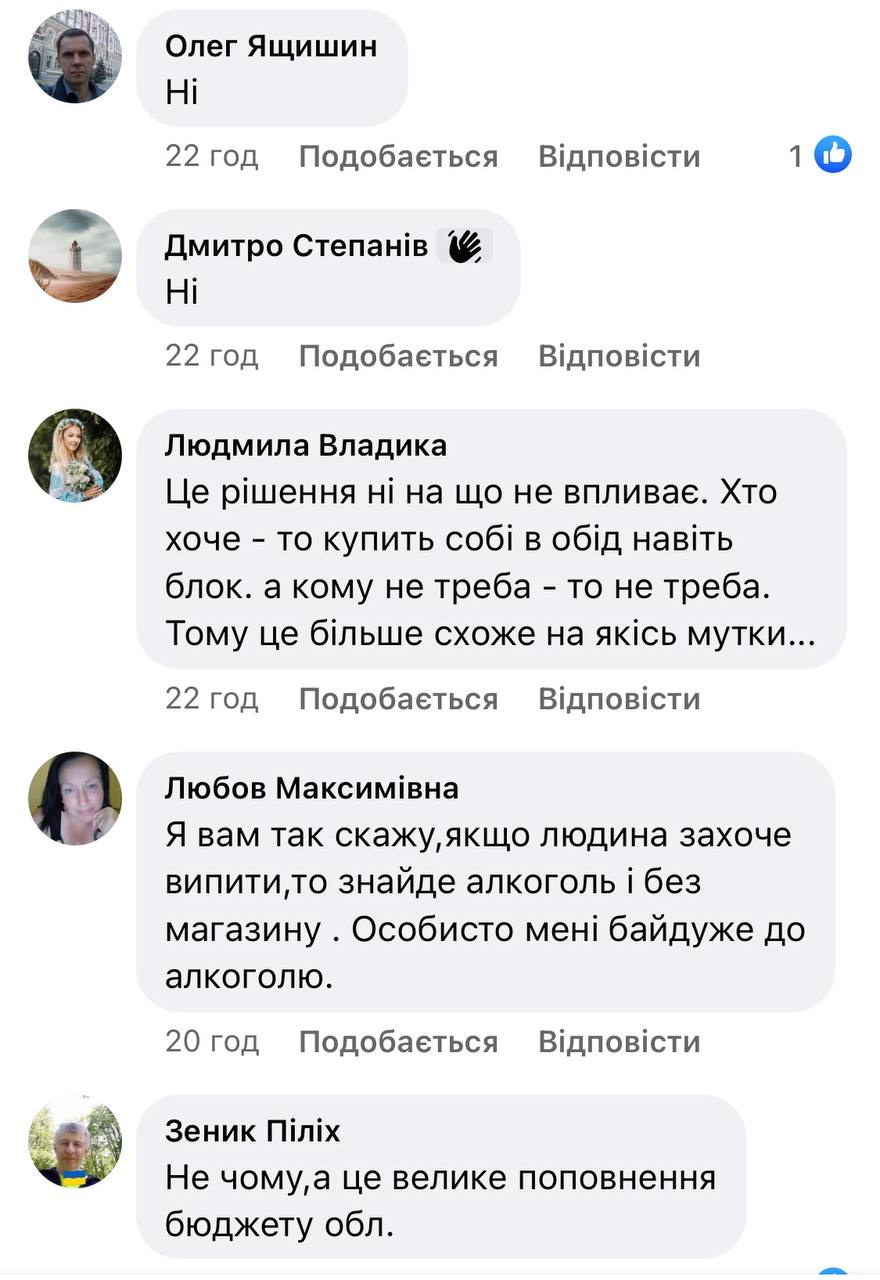Viewport: 880px width, 1280px height.
Task: Click the 20 год timestamp
Action: click(x=212, y=1041)
